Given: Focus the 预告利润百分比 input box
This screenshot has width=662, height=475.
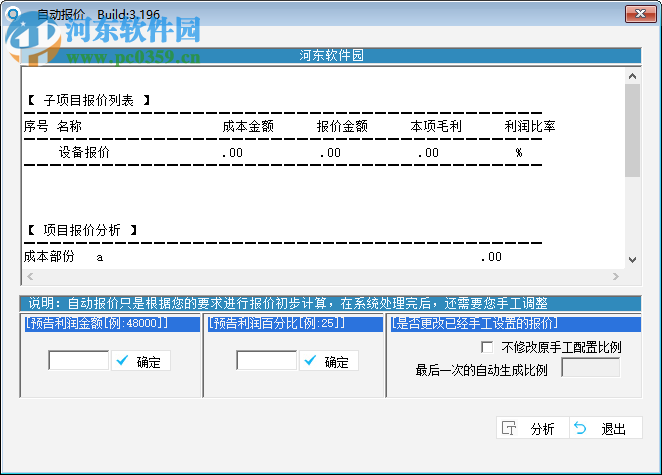Looking at the screenshot, I should pos(266,361).
